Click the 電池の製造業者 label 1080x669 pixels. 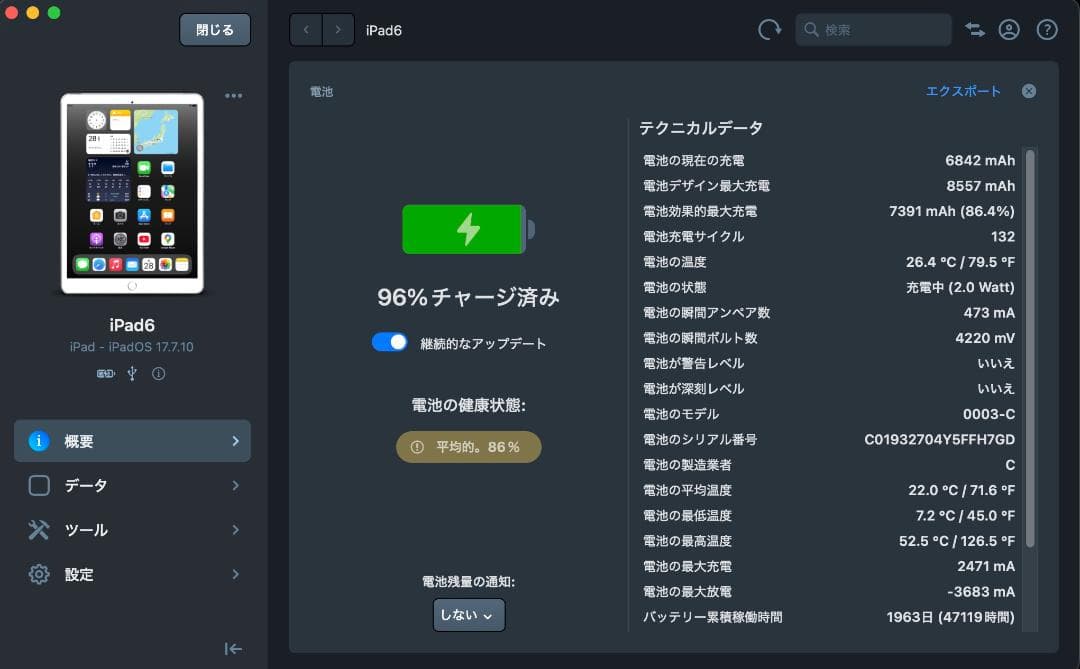tap(687, 465)
